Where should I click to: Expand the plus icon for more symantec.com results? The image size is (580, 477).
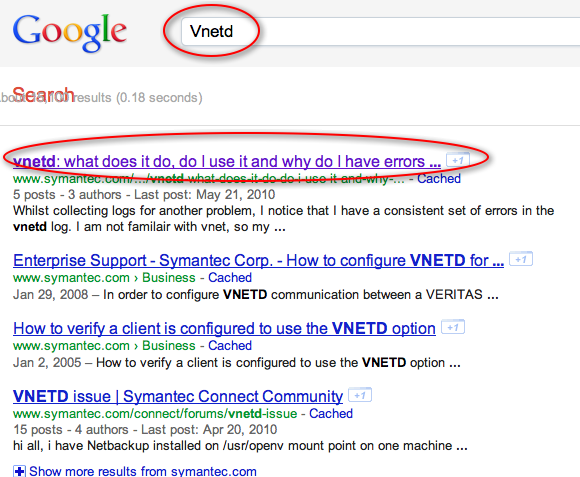pyautogui.click(x=19, y=471)
